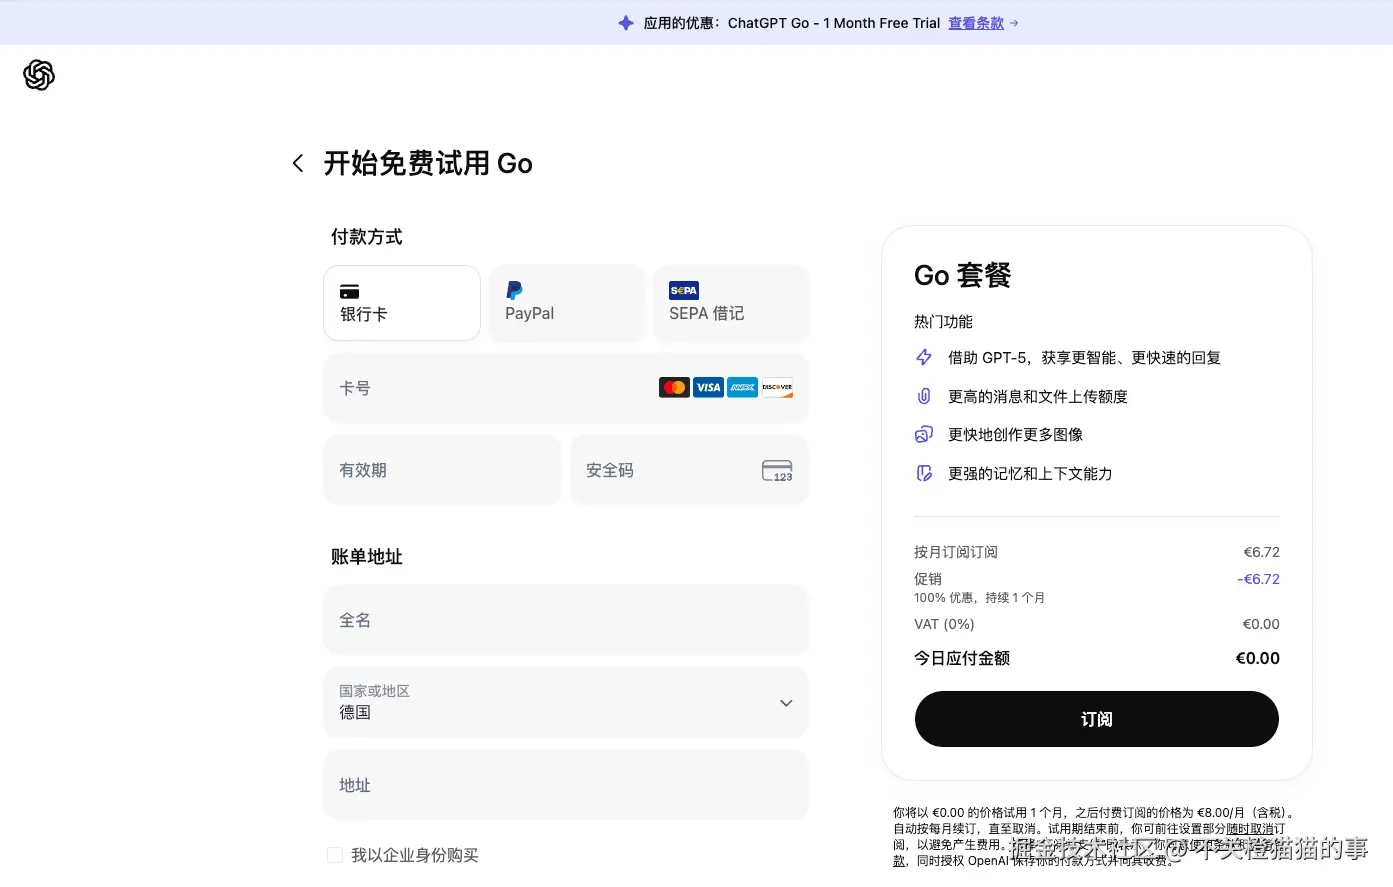Click the file upload paperclip icon
The image size is (1393, 887).
point(923,396)
